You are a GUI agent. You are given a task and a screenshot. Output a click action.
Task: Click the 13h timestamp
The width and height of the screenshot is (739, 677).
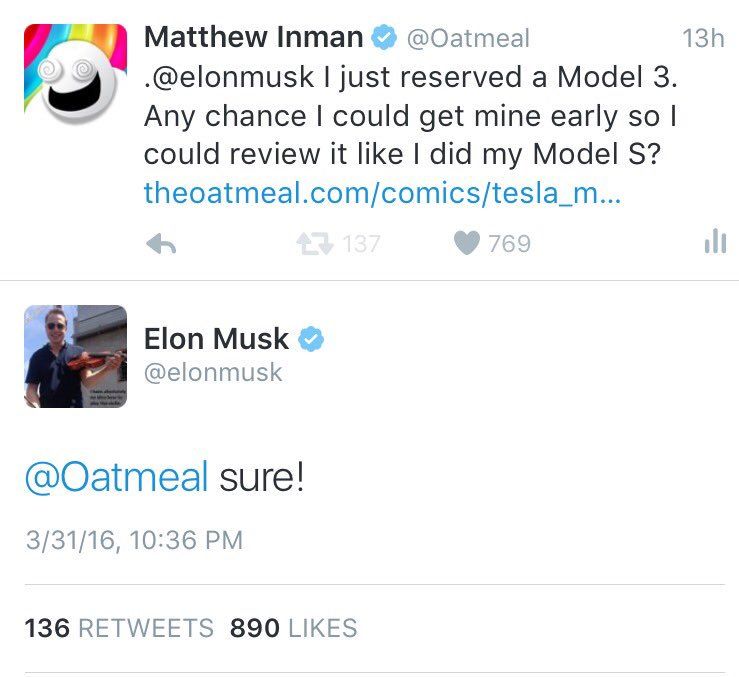[x=702, y=39]
